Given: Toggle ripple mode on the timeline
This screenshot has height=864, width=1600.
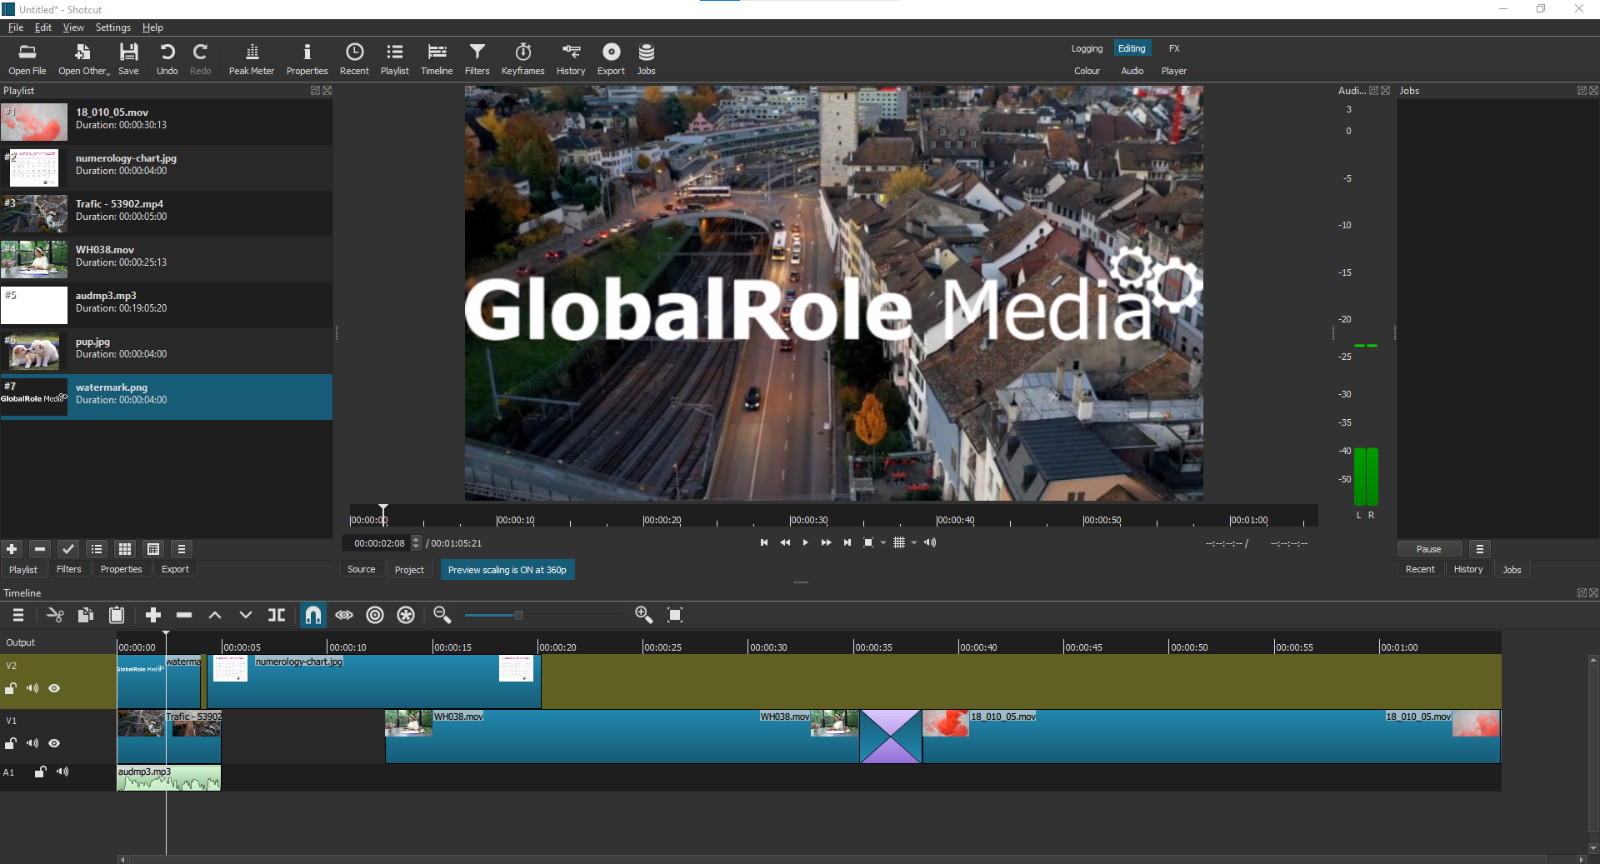Looking at the screenshot, I should pyautogui.click(x=375, y=615).
